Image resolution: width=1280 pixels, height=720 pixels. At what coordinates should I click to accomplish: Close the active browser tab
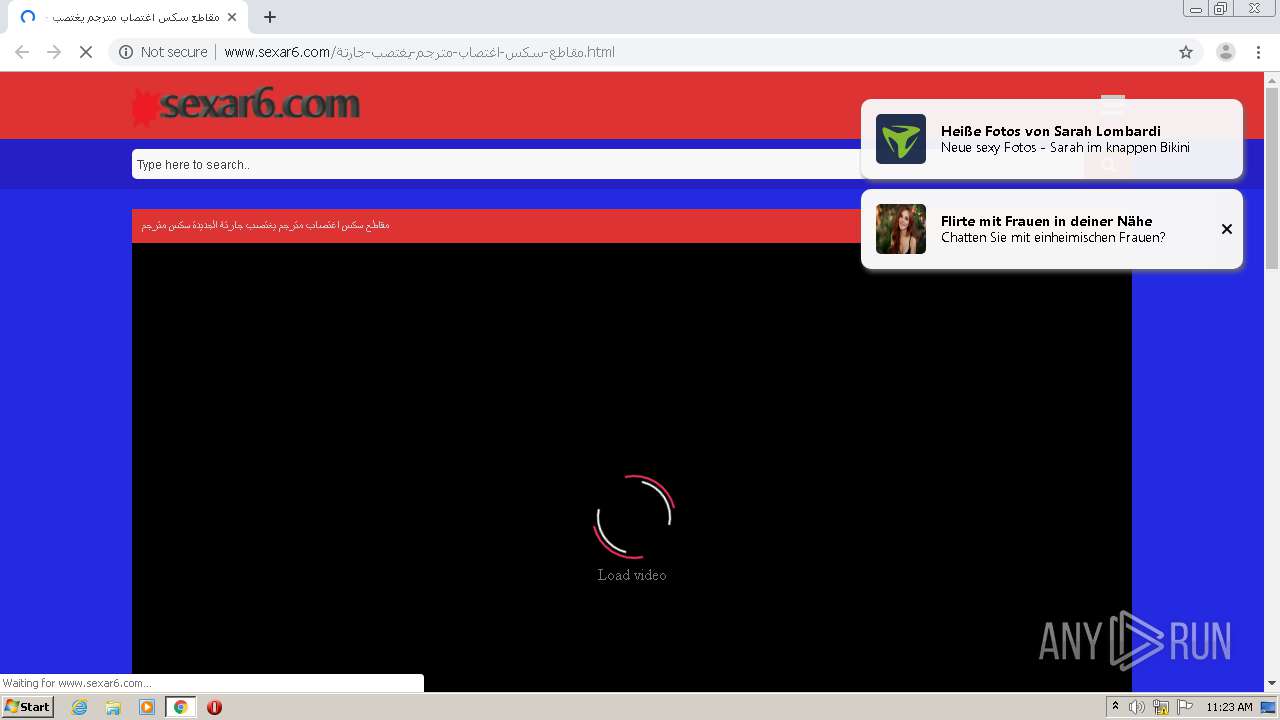(232, 17)
